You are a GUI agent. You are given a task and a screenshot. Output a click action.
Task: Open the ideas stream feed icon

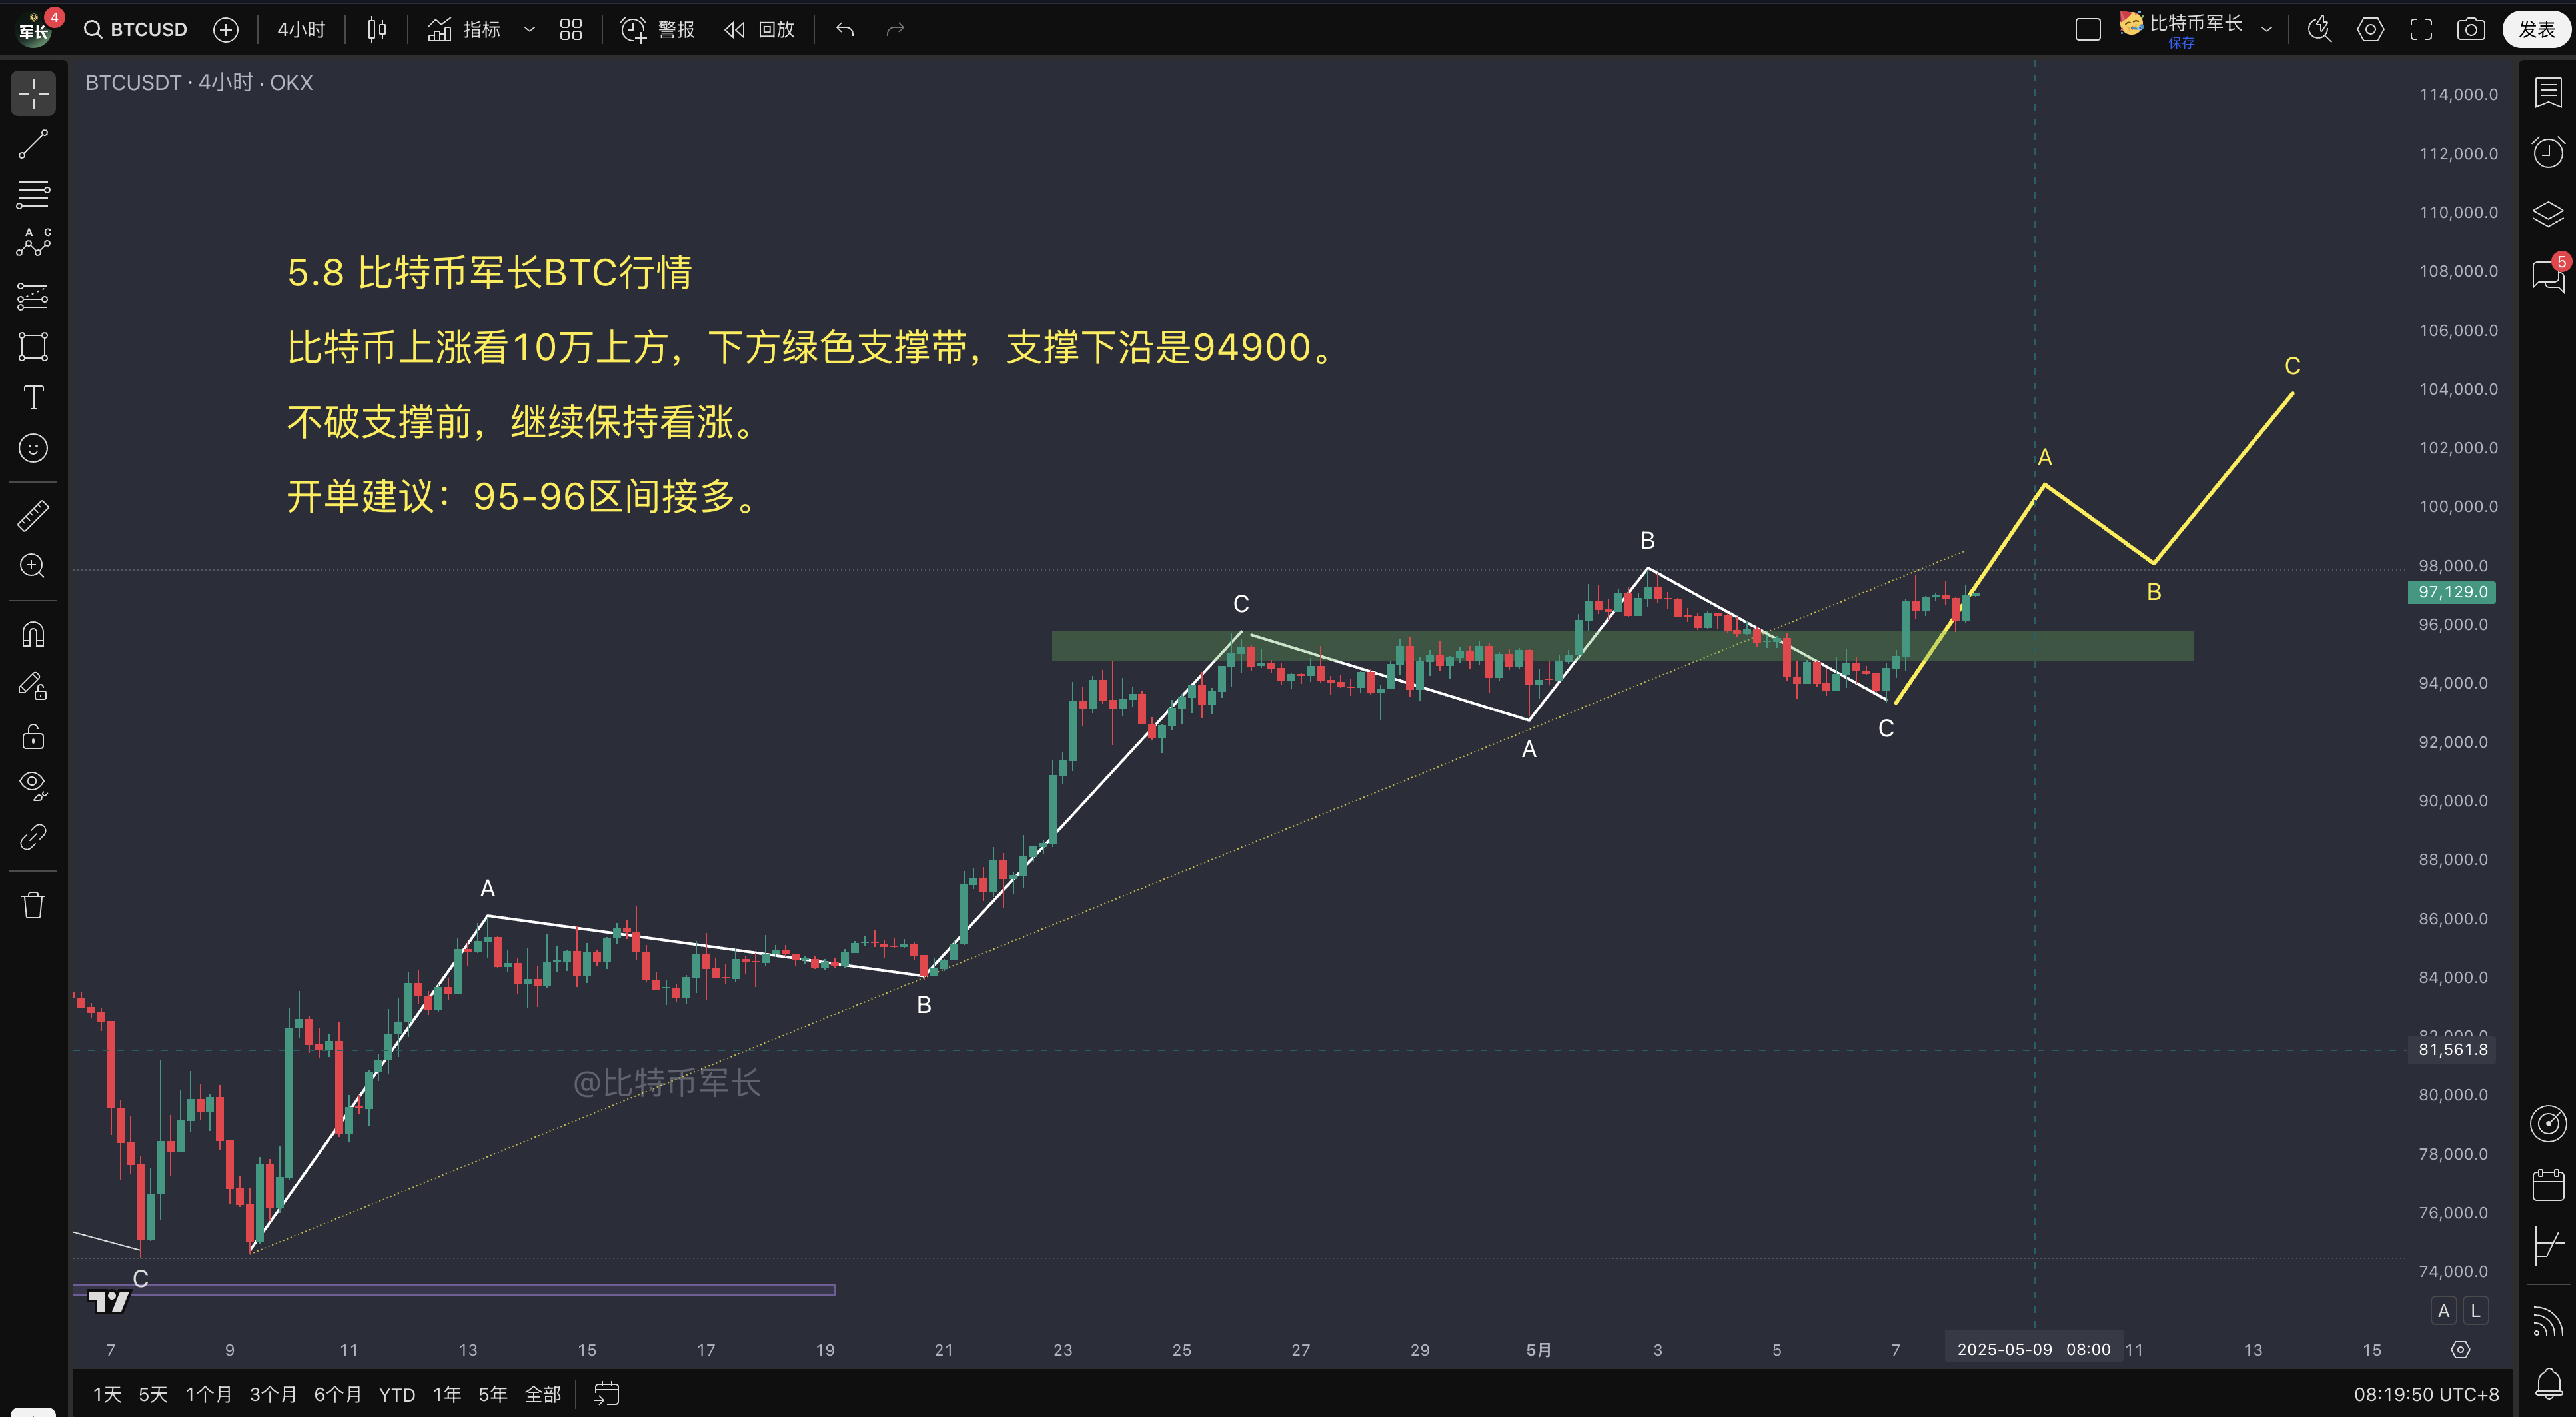pyautogui.click(x=2548, y=1322)
